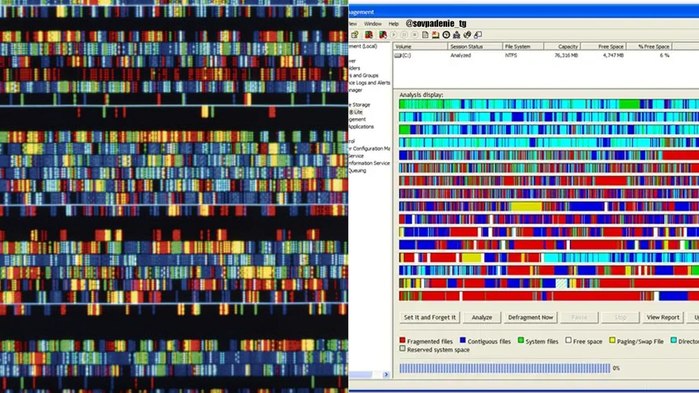Click the red-green analyze icon in toolbar
Screen dimensions: 699x393
pos(369,35)
